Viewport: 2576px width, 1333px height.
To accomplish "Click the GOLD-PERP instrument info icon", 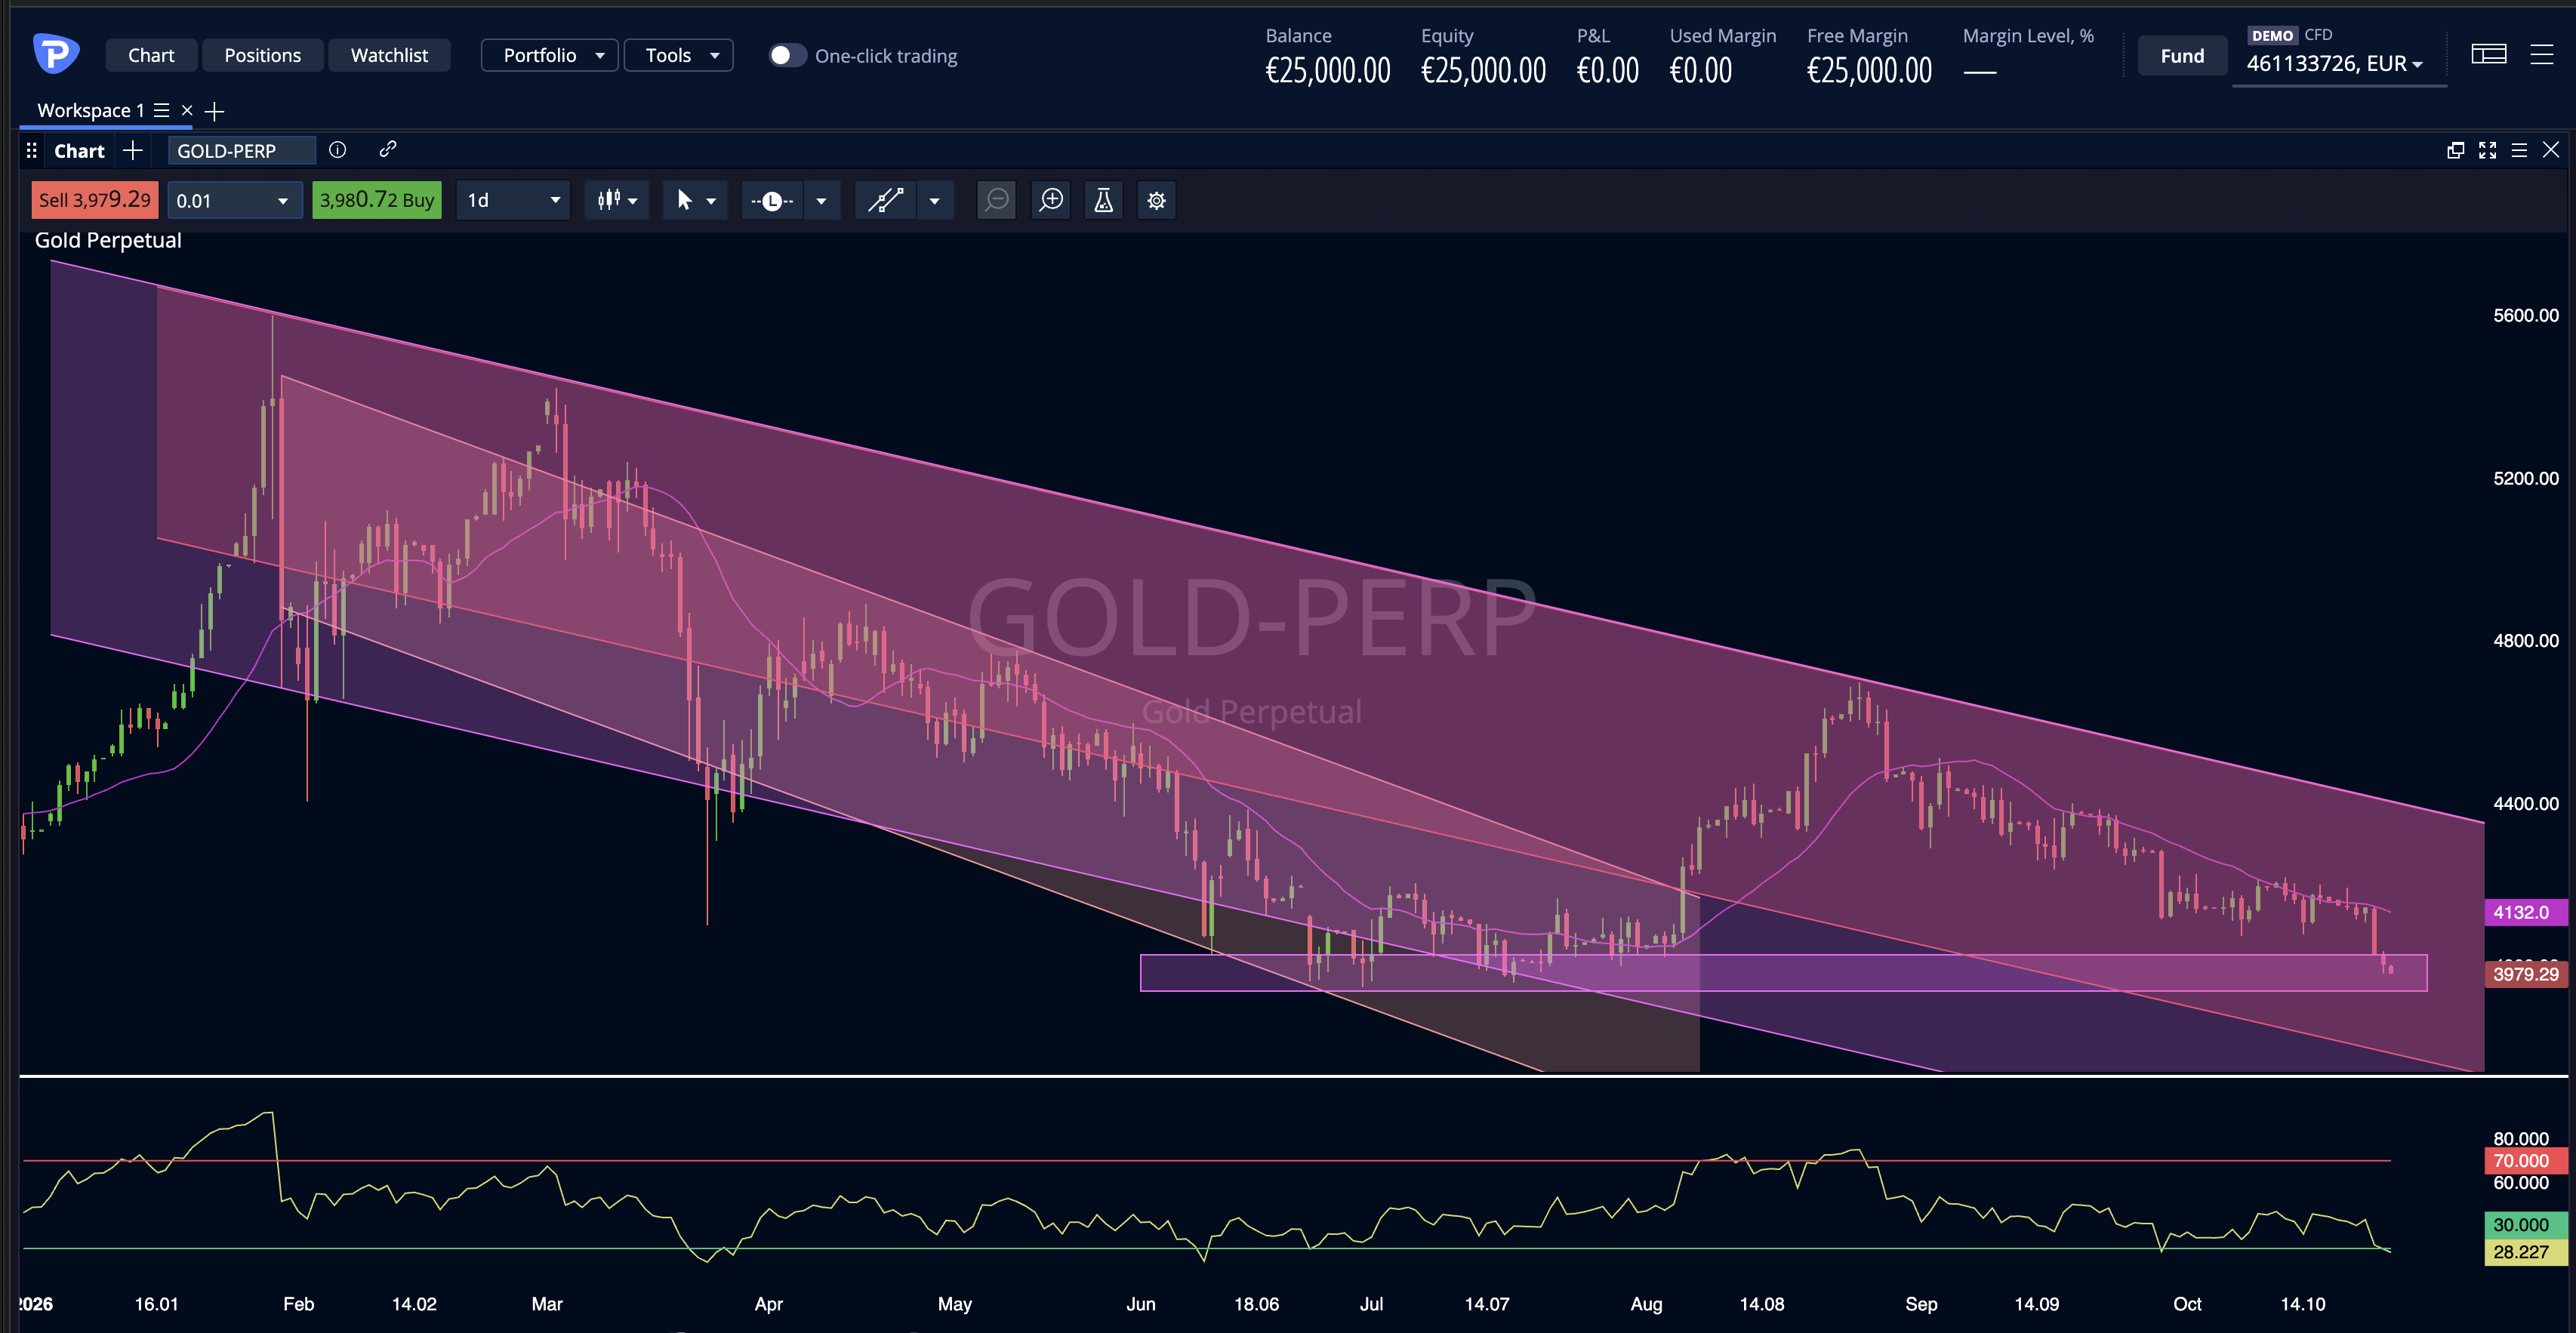I will coord(338,150).
